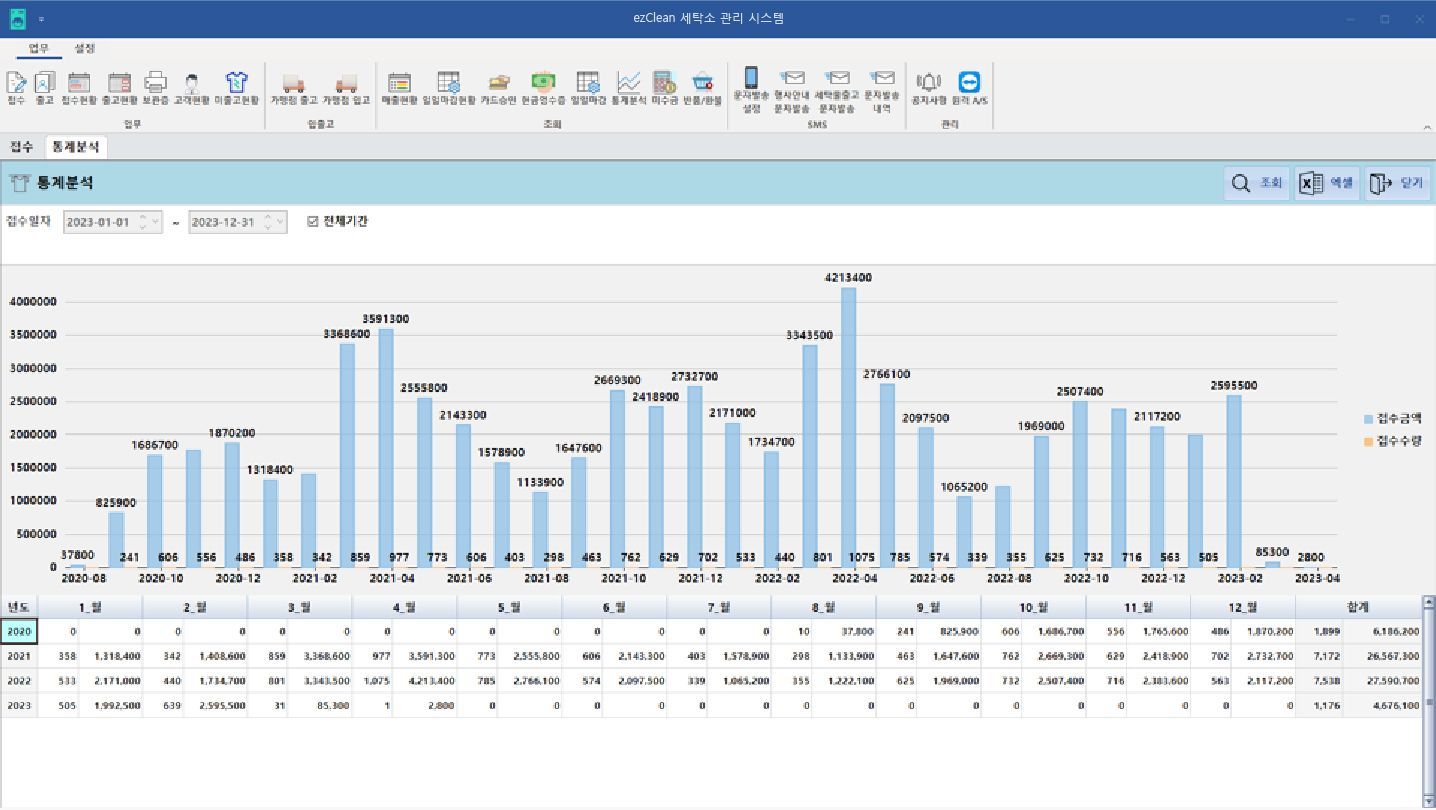Open 고객현황 customer status icon
1436x810 pixels.
coord(191,89)
